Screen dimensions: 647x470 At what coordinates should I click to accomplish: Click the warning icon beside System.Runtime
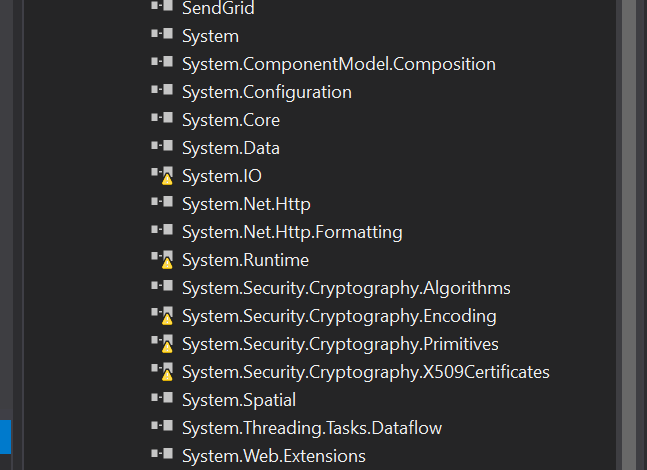[x=167, y=263]
